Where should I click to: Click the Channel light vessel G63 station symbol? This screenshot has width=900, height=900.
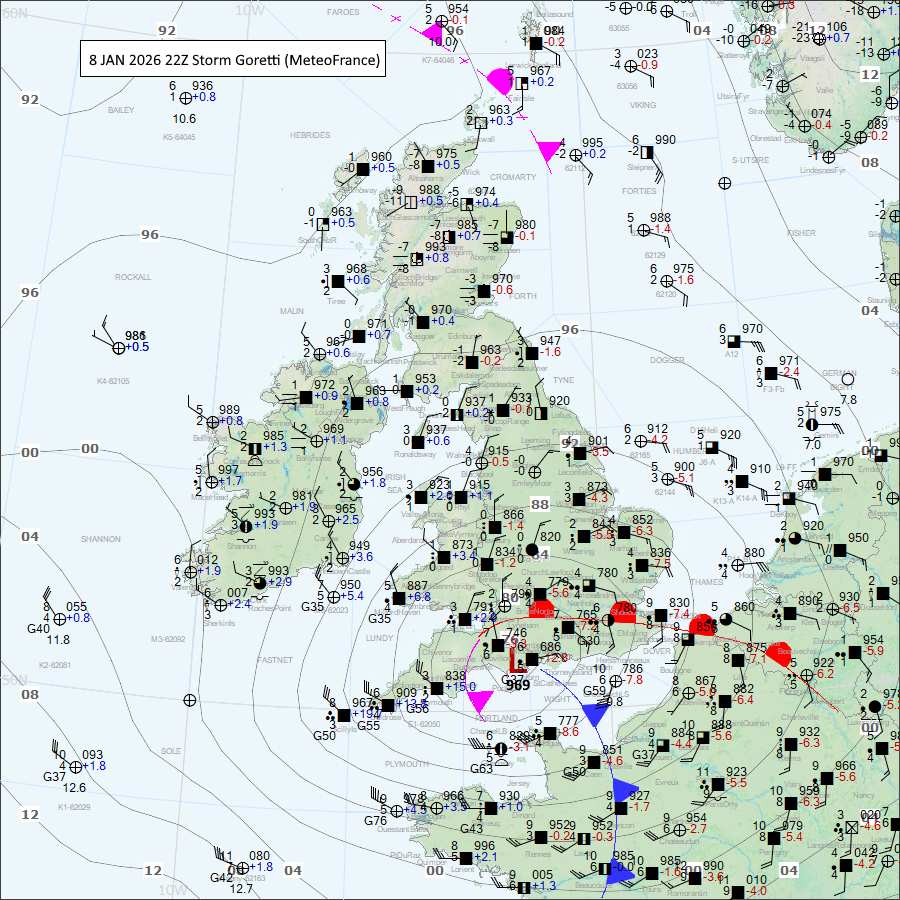(501, 748)
